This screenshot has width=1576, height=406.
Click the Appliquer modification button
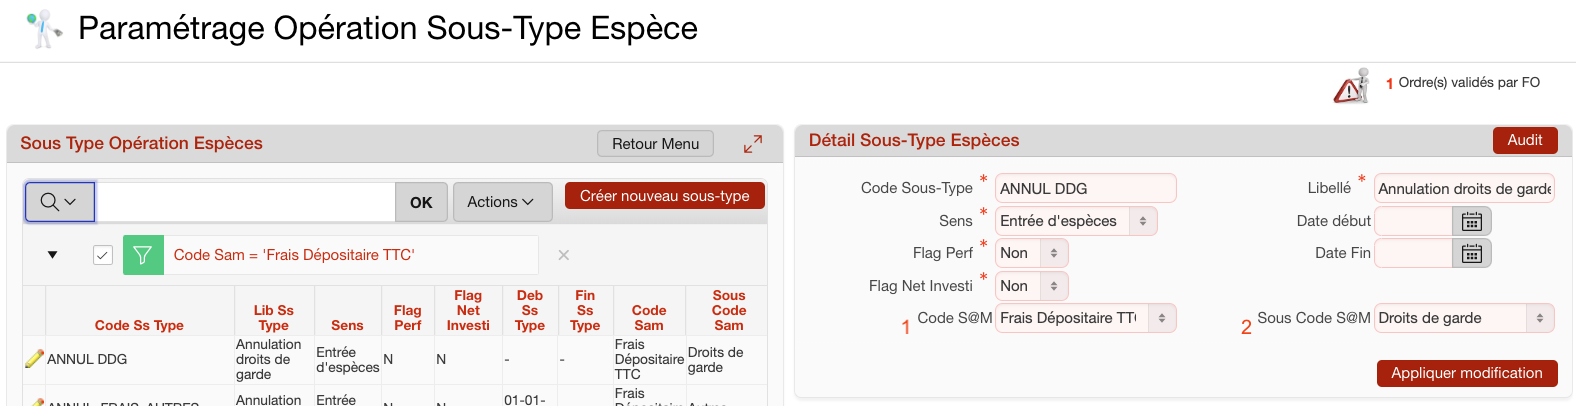click(1466, 373)
